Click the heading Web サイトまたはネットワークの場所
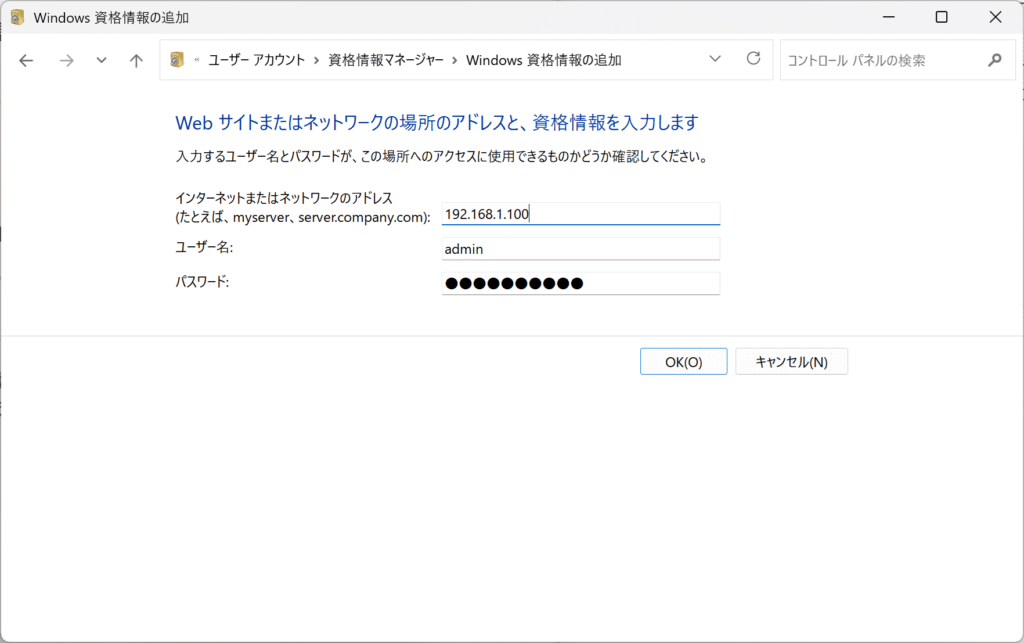Viewport: 1024px width, 643px height. point(437,122)
